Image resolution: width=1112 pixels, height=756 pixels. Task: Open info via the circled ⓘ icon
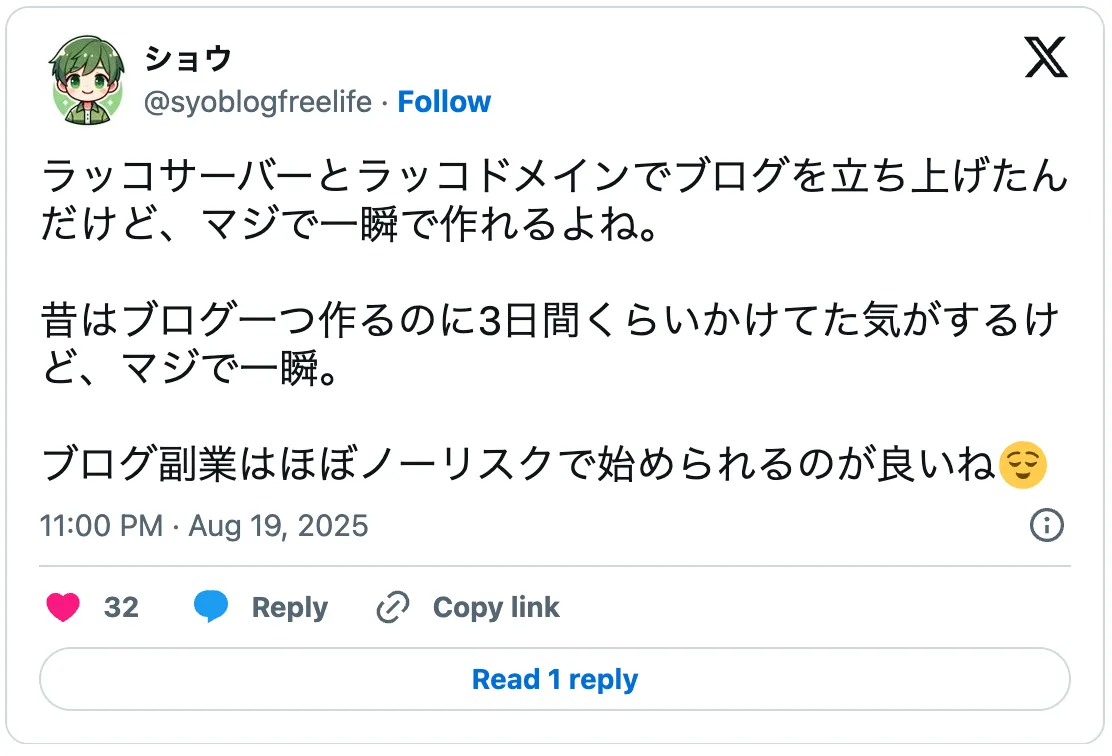[1045, 525]
